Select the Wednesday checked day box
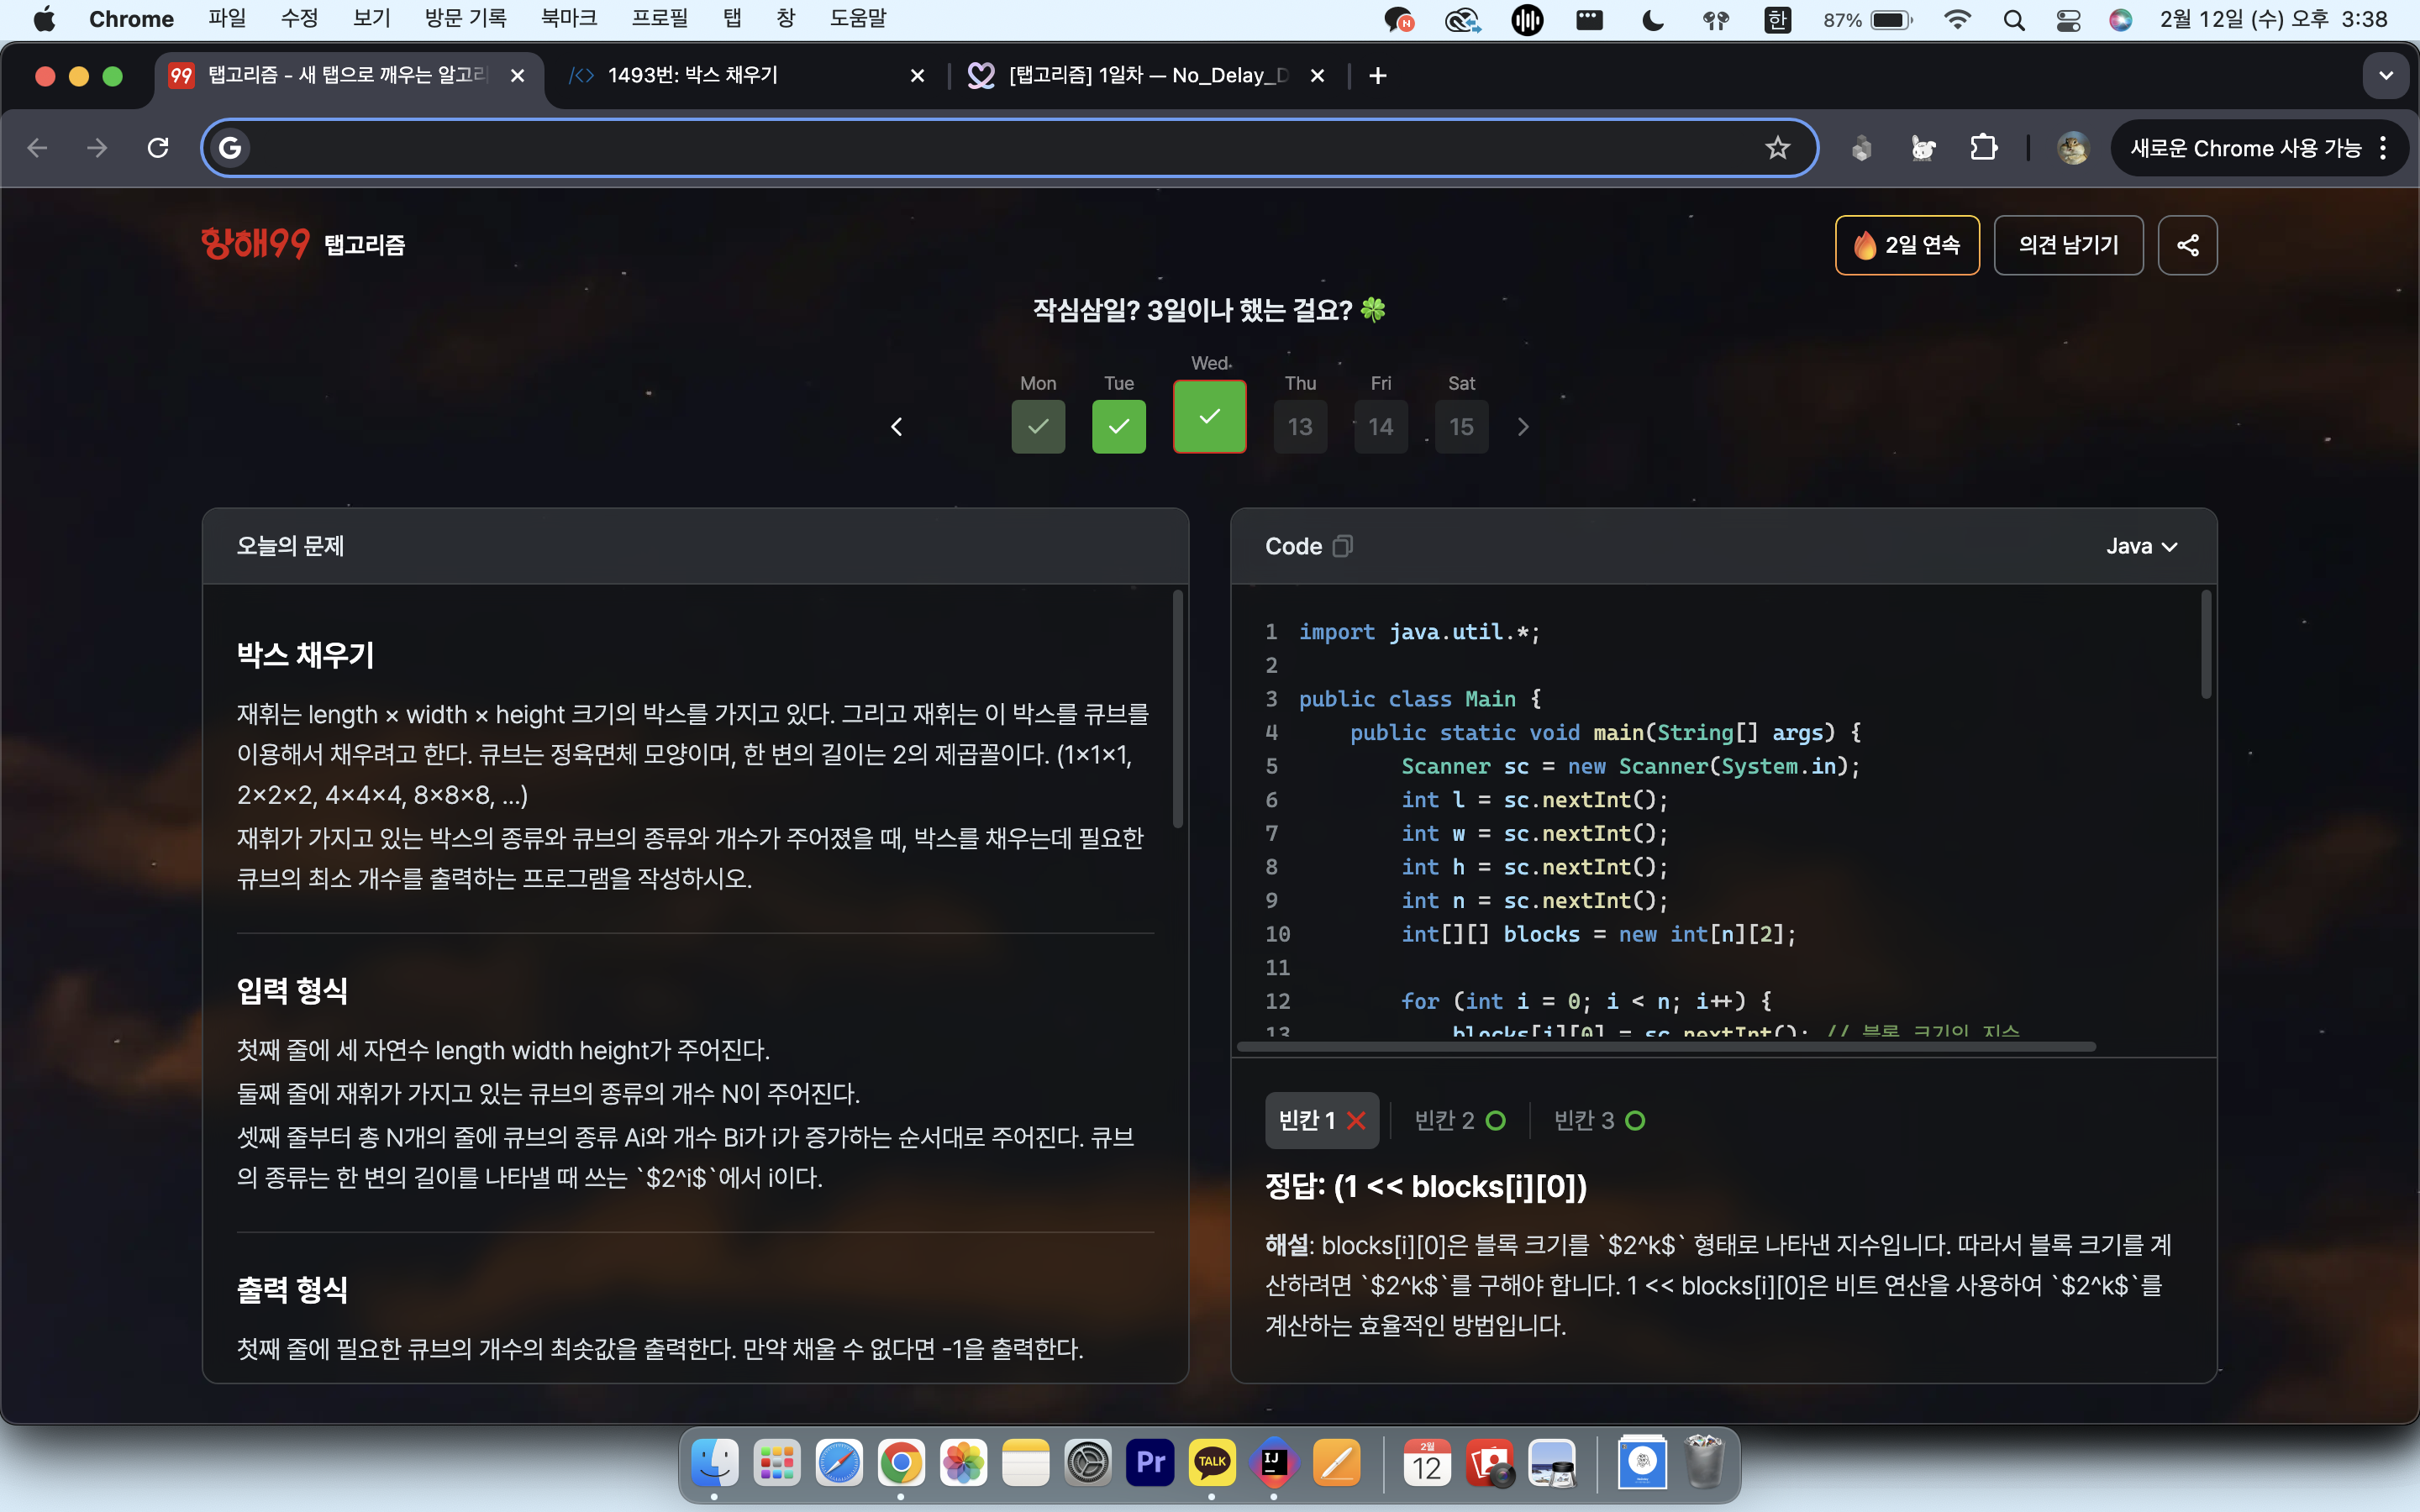 click(1209, 417)
